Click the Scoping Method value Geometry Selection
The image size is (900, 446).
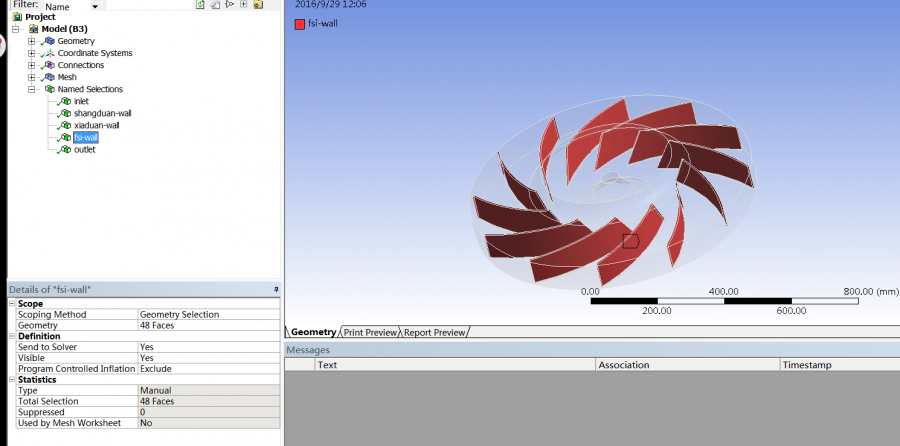click(209, 315)
